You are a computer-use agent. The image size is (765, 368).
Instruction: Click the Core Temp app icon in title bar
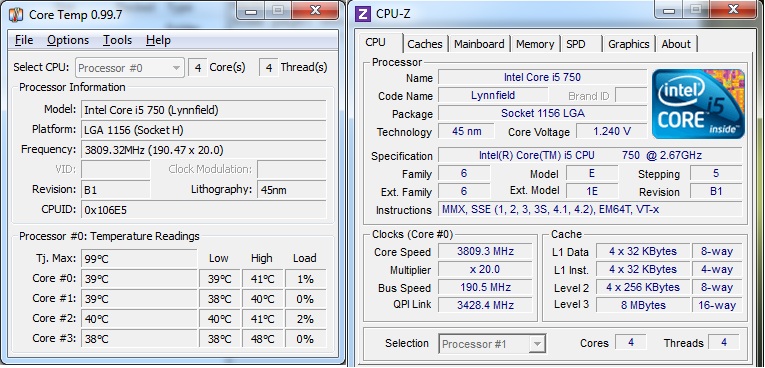point(16,14)
